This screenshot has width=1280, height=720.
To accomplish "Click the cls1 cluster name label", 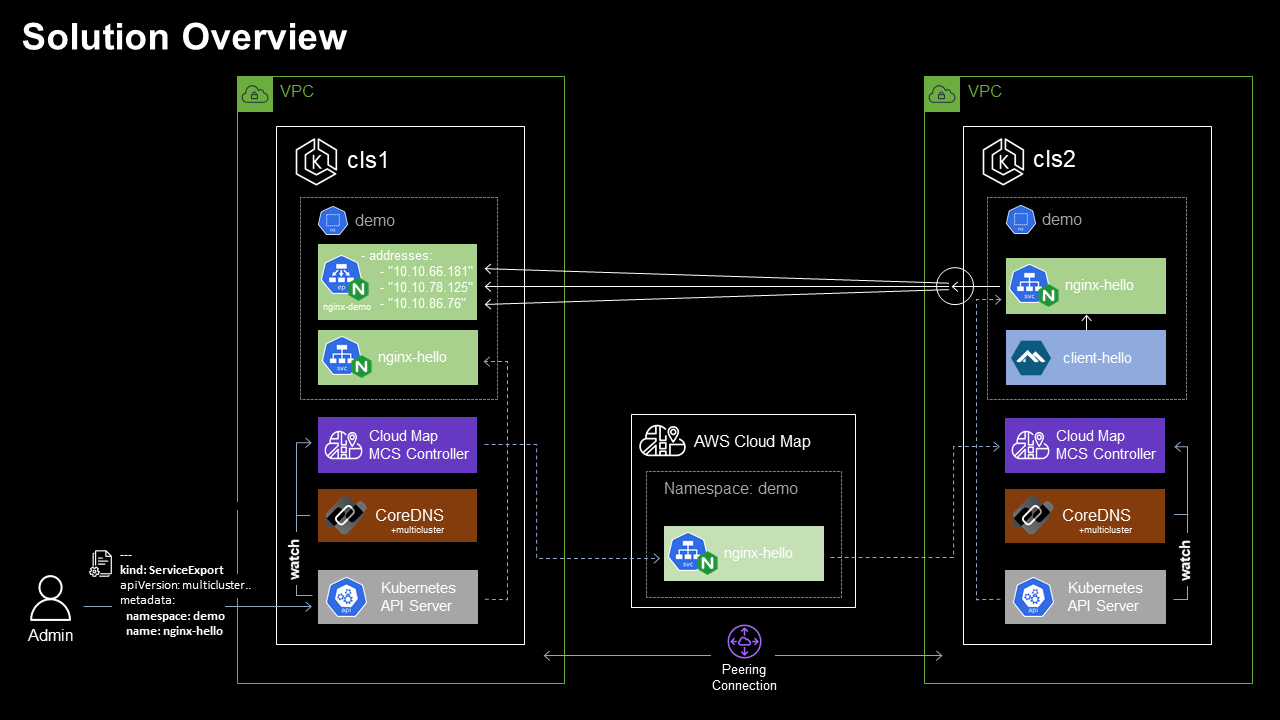I will coord(368,160).
